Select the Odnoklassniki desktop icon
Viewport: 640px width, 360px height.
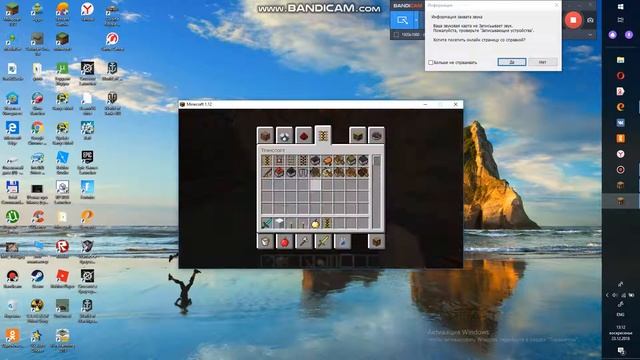point(12,338)
